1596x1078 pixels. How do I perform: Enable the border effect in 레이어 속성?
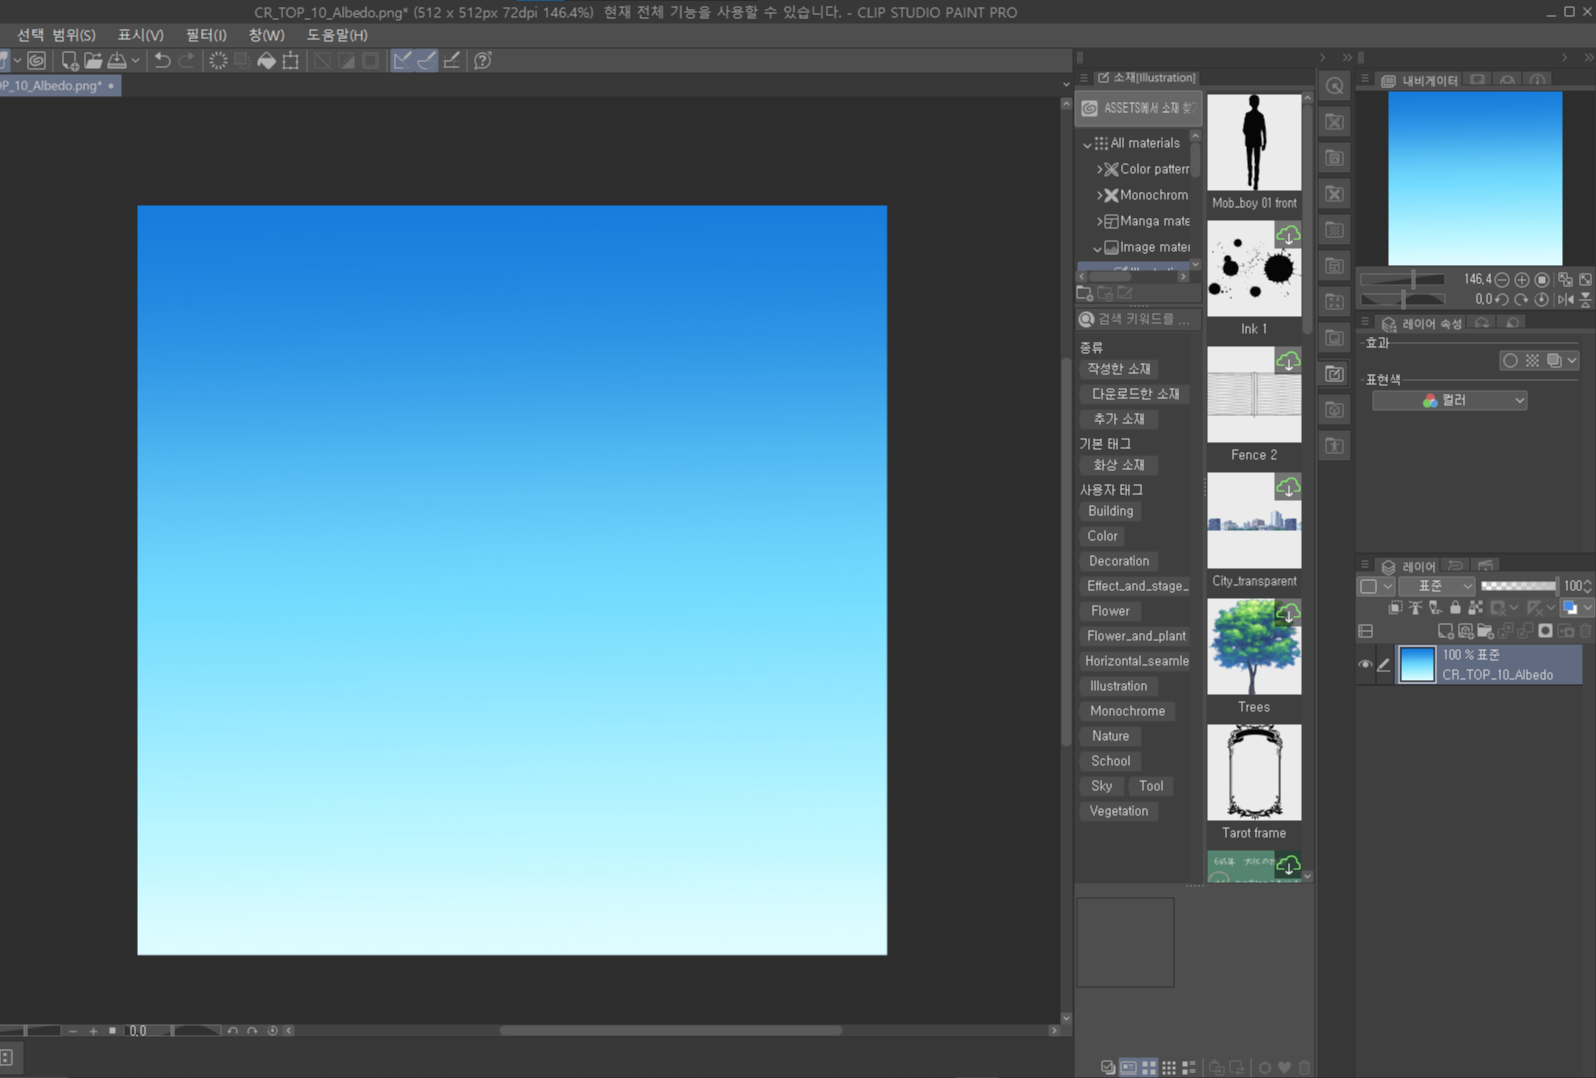tap(1510, 361)
